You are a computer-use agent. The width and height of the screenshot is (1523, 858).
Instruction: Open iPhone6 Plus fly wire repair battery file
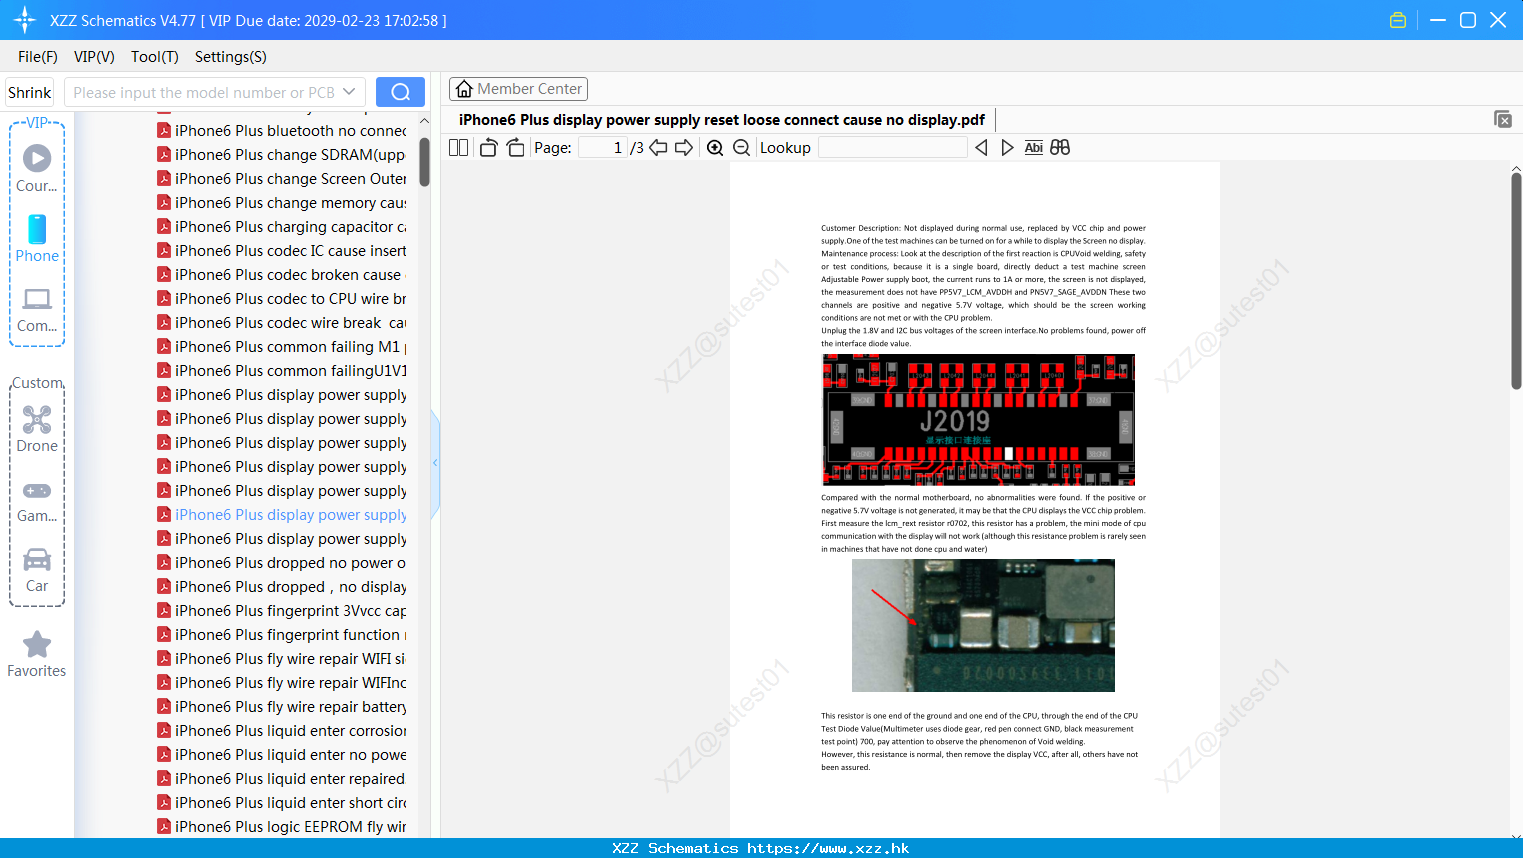pyautogui.click(x=282, y=707)
